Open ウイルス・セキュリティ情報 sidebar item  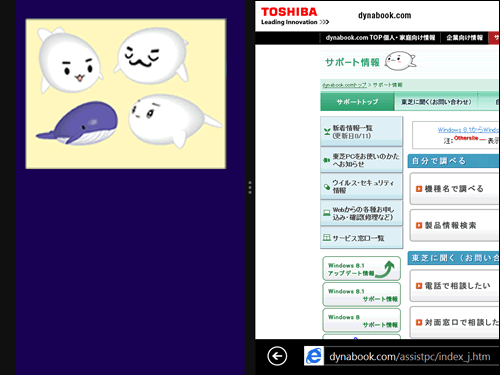362,186
